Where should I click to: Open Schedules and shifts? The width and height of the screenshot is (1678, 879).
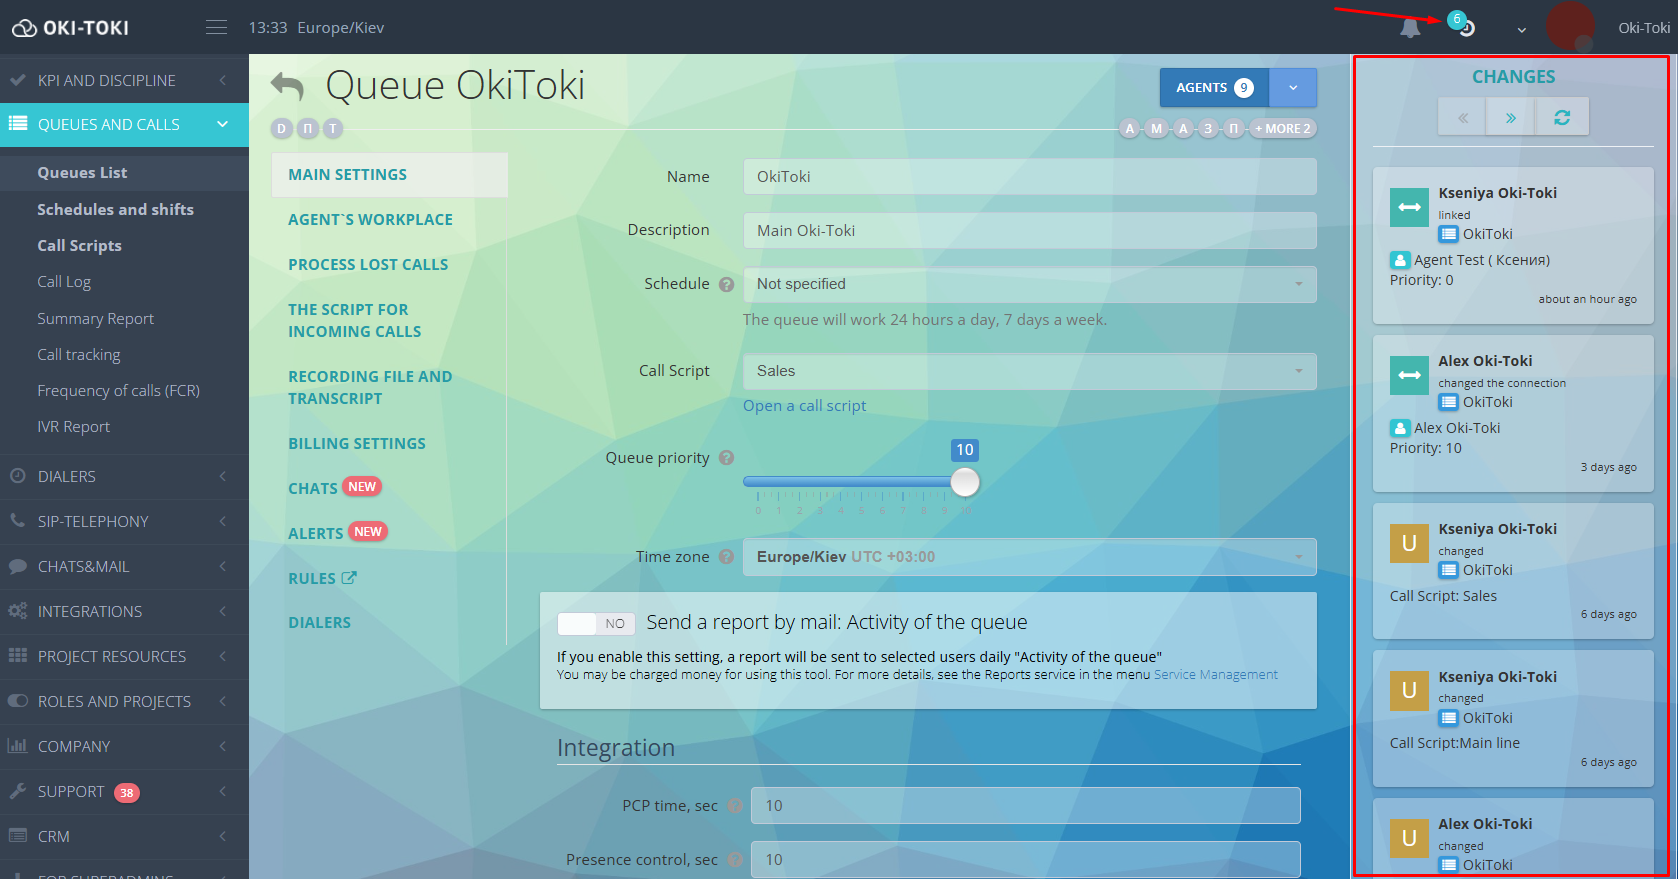pyautogui.click(x=115, y=210)
